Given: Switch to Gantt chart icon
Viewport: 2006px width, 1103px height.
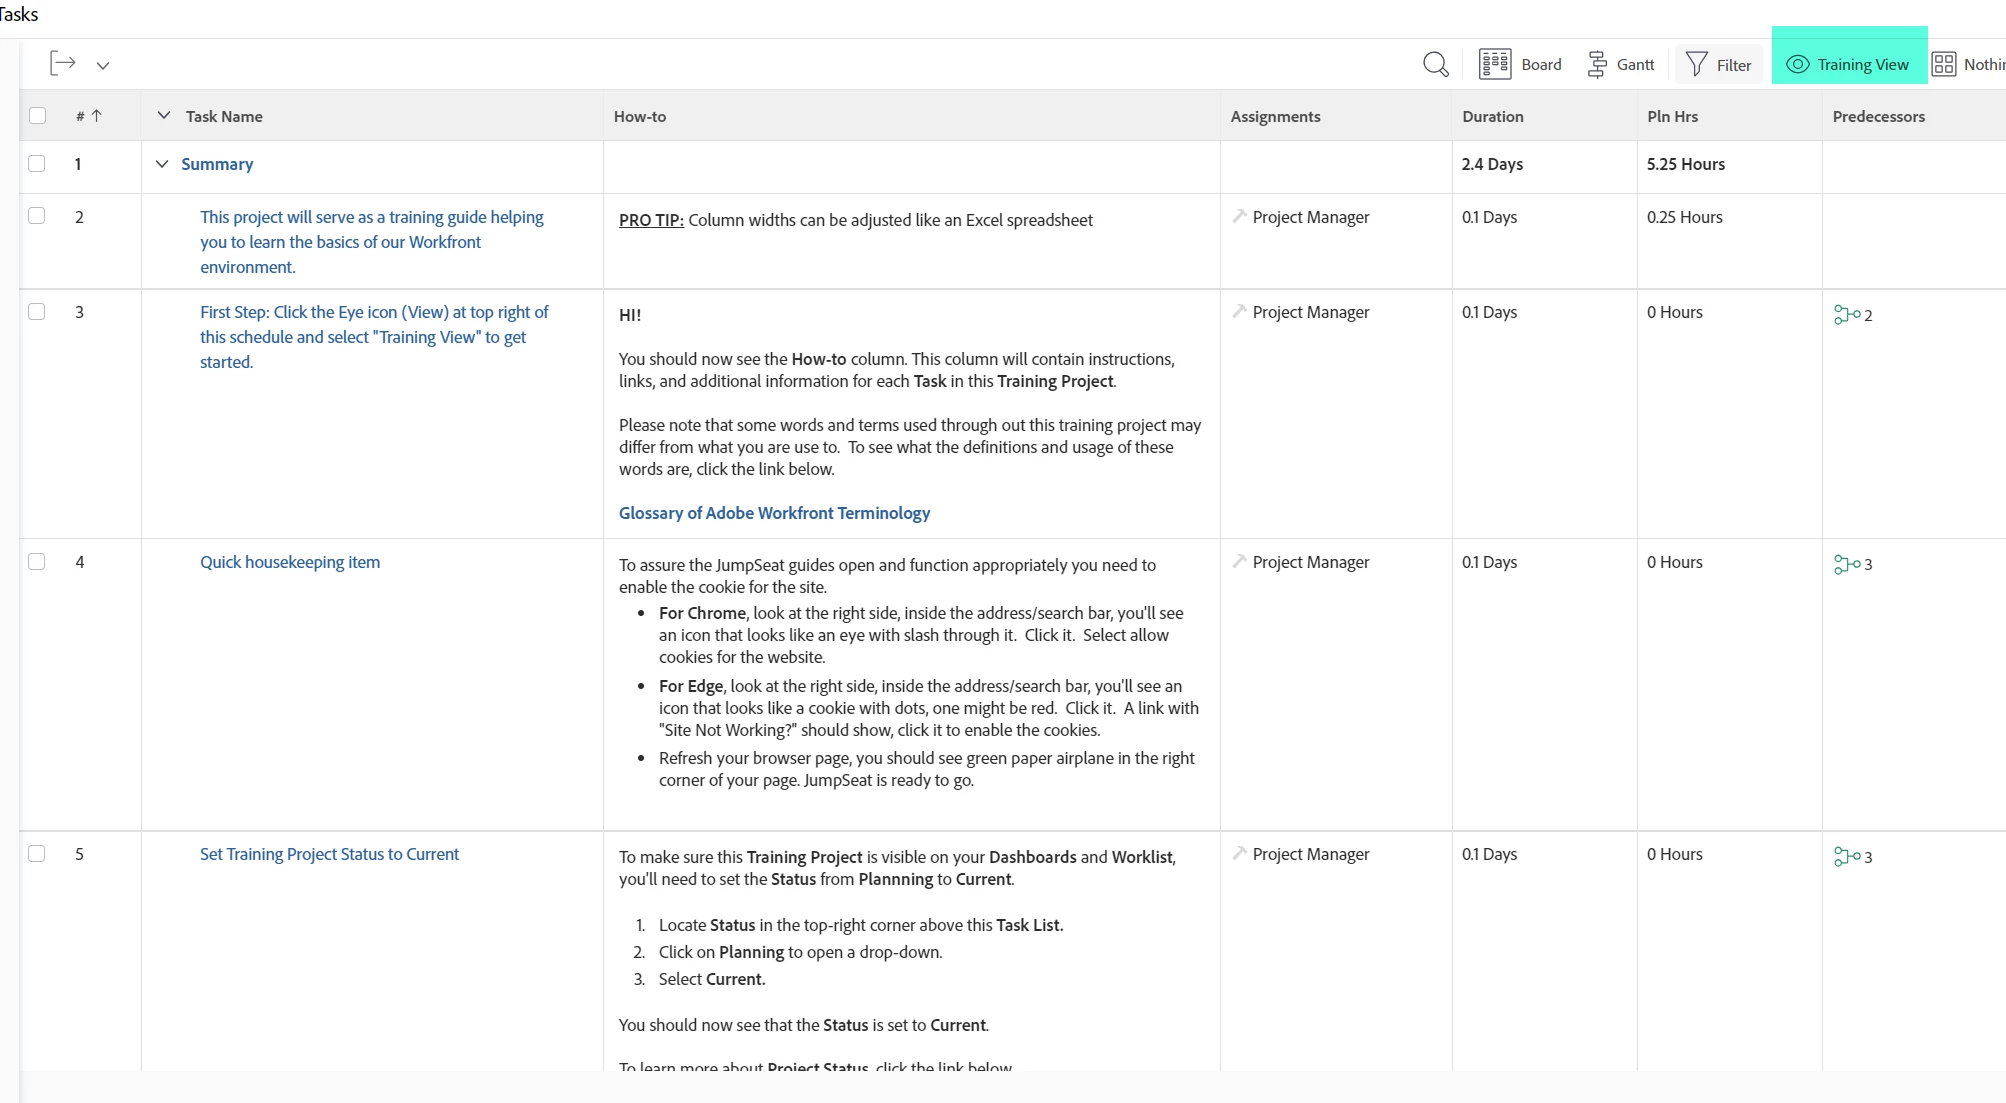Looking at the screenshot, I should [x=1597, y=64].
